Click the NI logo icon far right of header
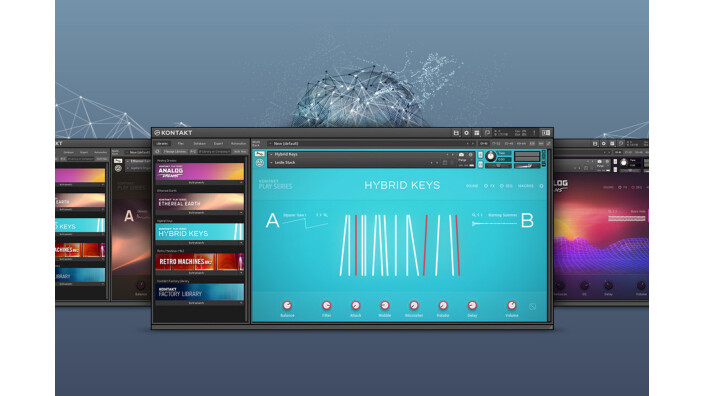The image size is (704, 396). point(546,133)
